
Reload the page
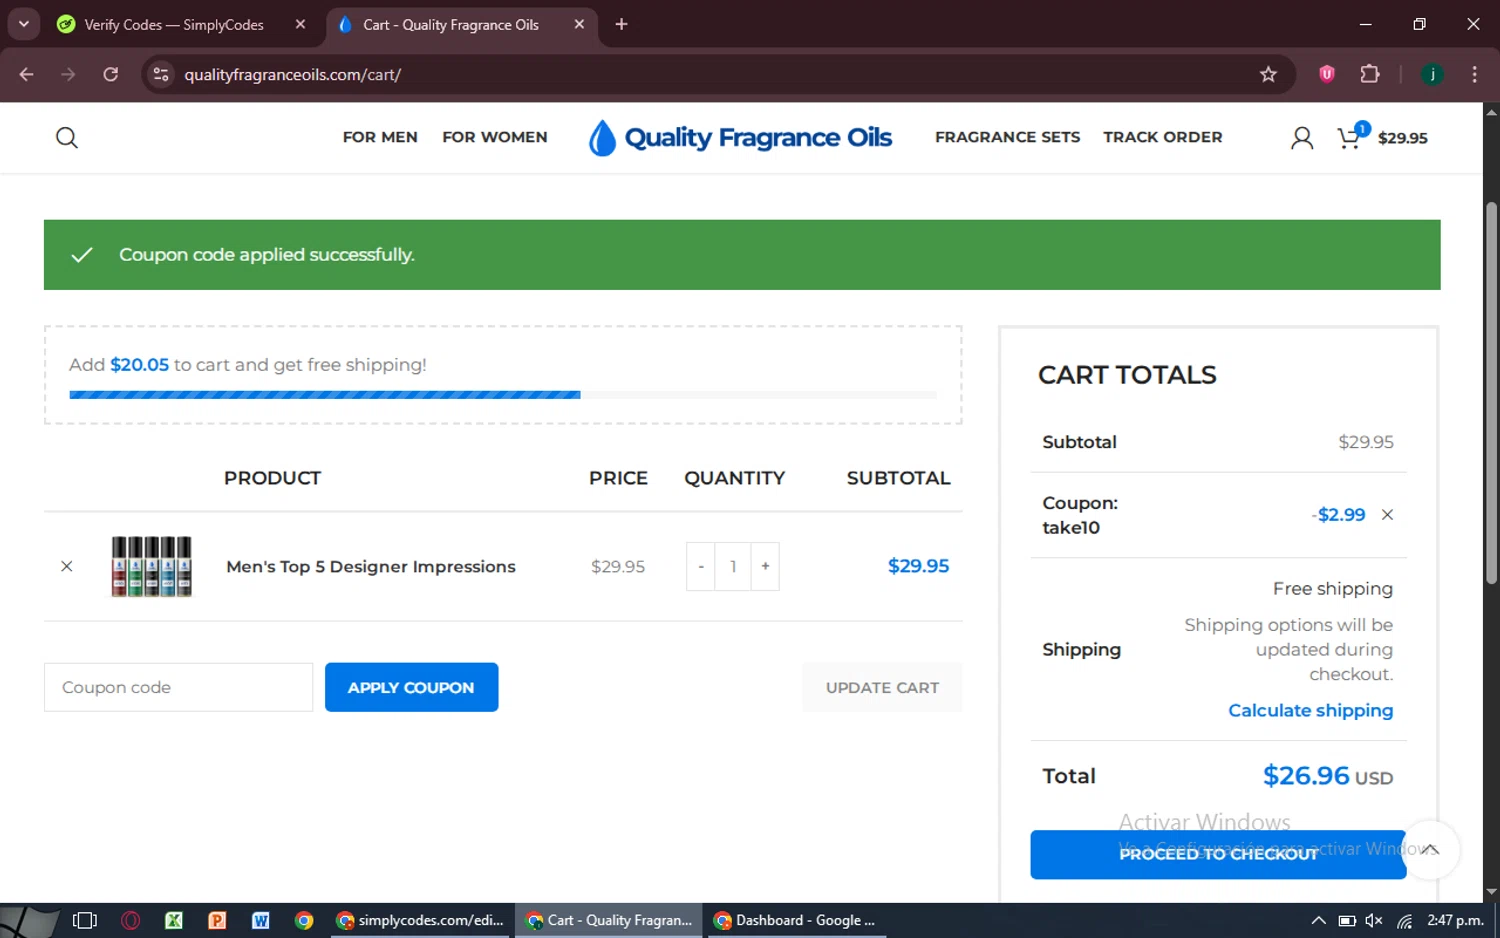(111, 74)
